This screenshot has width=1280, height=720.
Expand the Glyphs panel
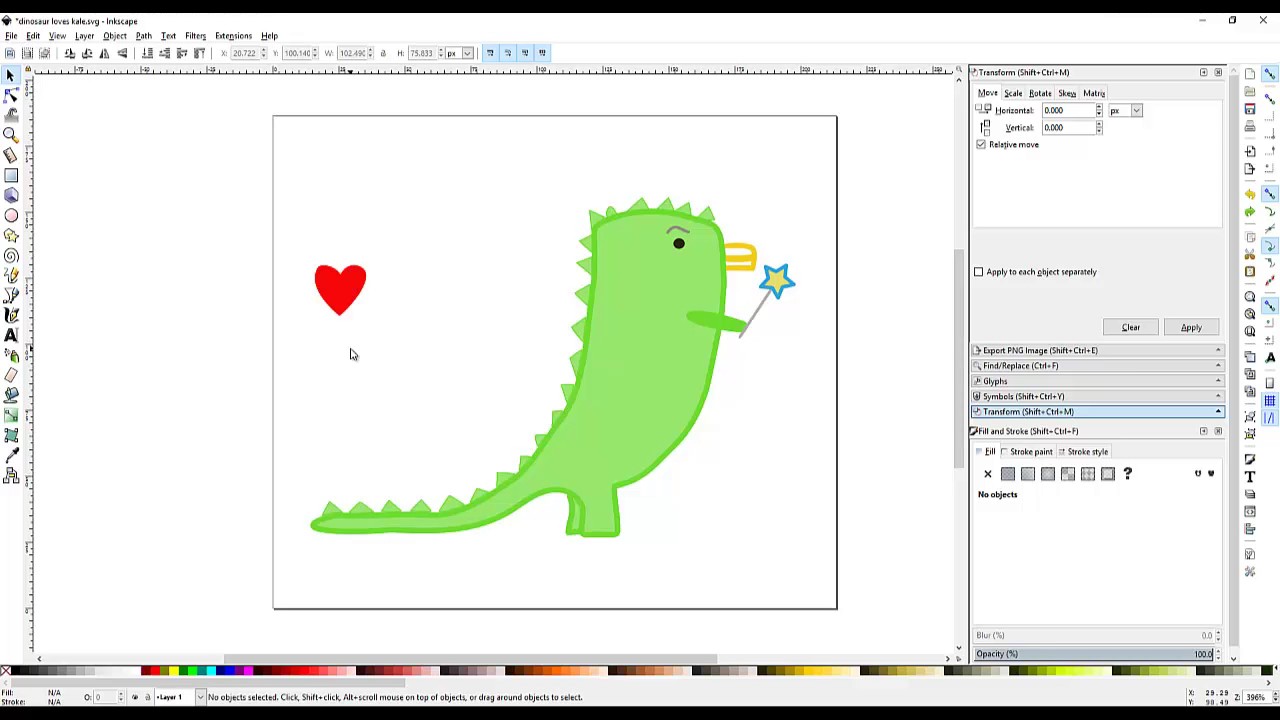[x=1098, y=381]
